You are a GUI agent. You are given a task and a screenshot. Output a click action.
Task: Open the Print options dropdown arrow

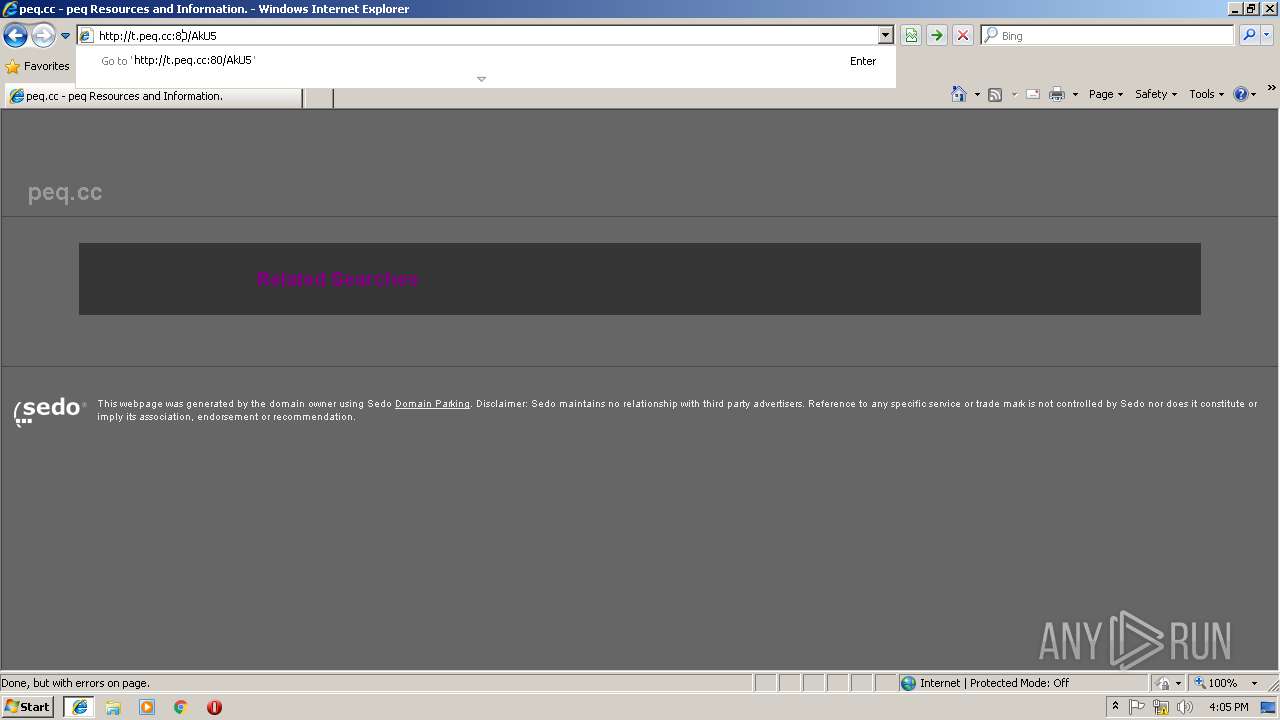[1075, 94]
